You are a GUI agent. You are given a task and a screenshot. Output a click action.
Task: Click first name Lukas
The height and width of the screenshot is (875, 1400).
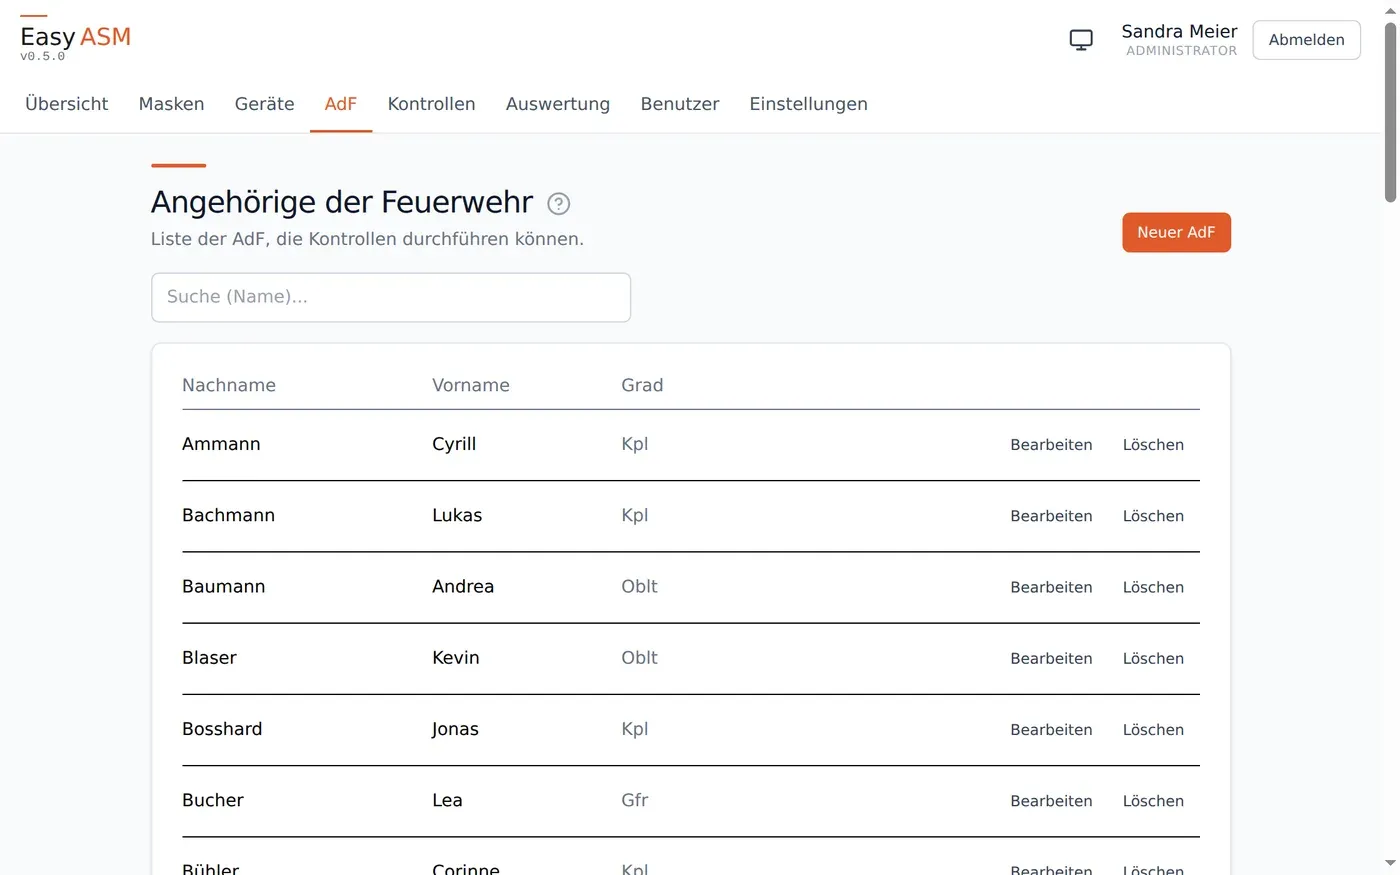pyautogui.click(x=457, y=515)
